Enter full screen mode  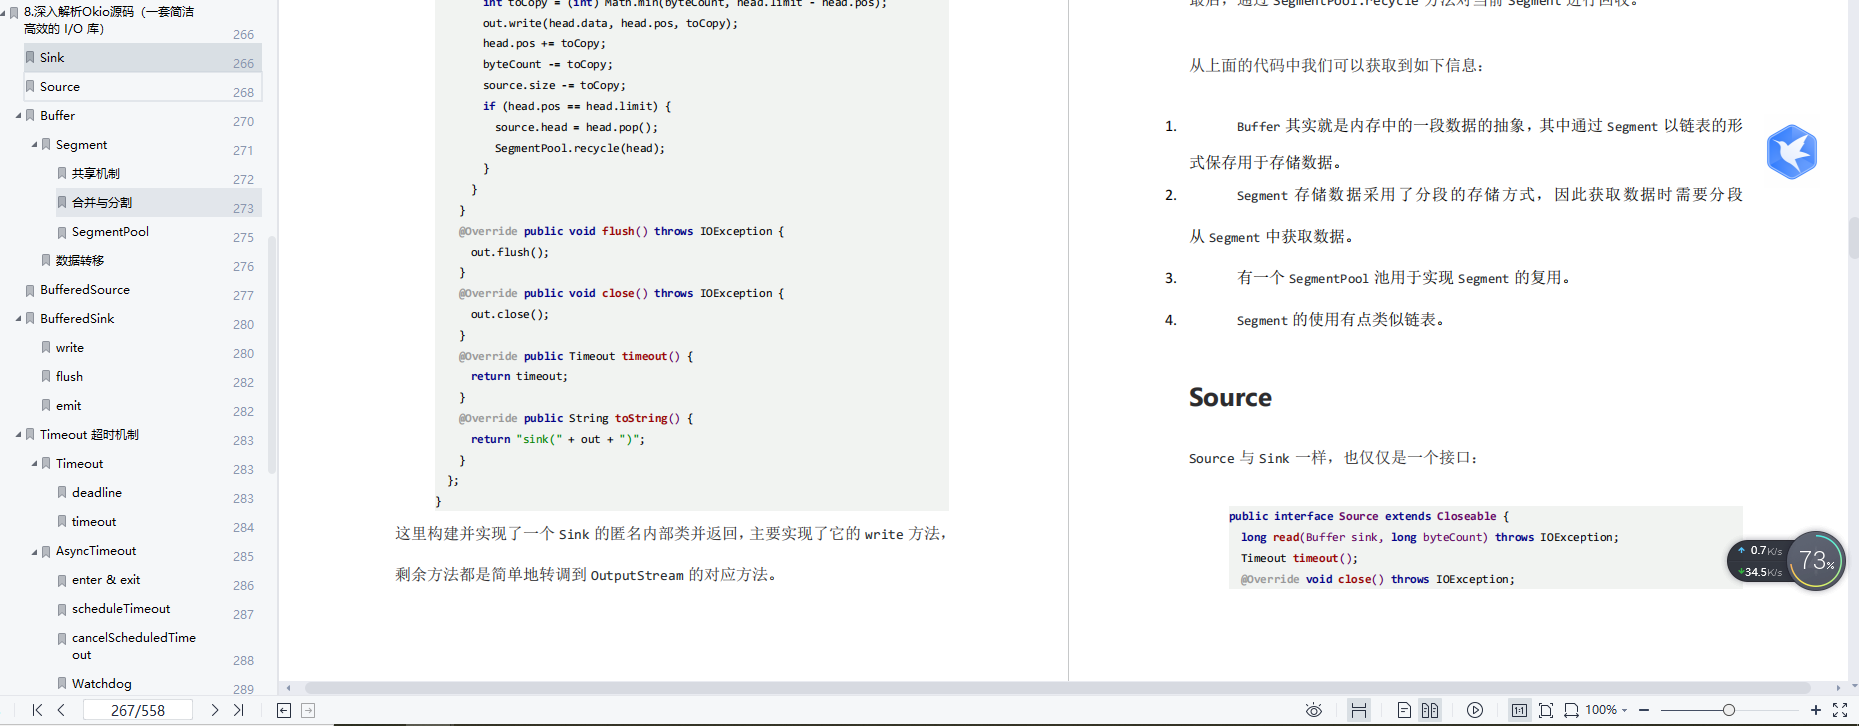click(1840, 710)
